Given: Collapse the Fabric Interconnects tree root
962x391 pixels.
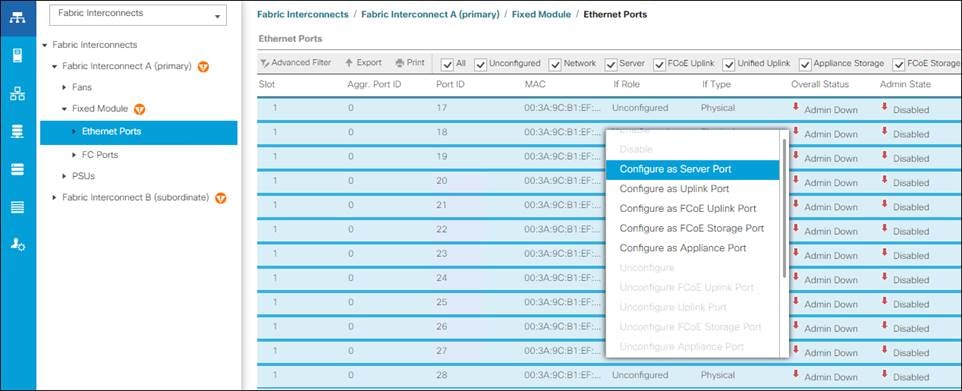Looking at the screenshot, I should tap(45, 45).
